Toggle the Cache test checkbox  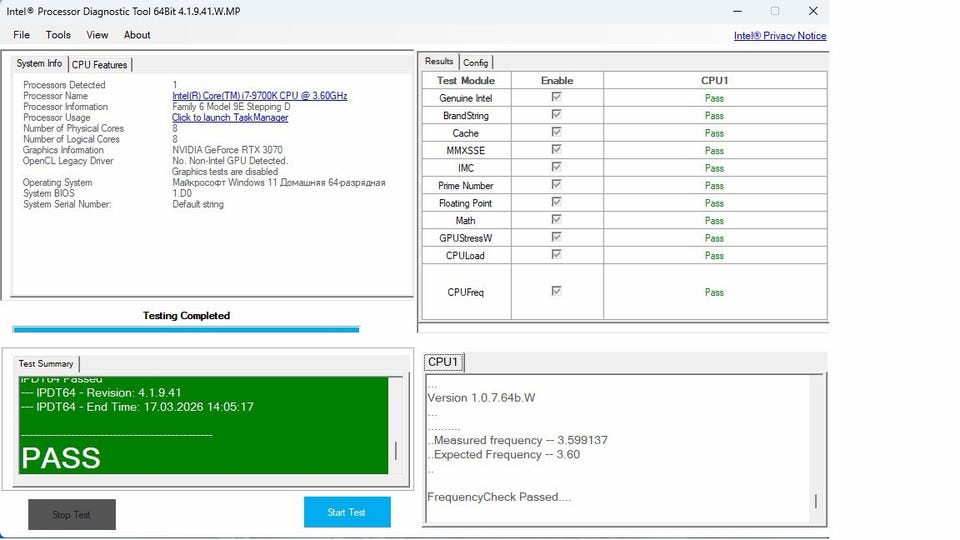point(557,133)
